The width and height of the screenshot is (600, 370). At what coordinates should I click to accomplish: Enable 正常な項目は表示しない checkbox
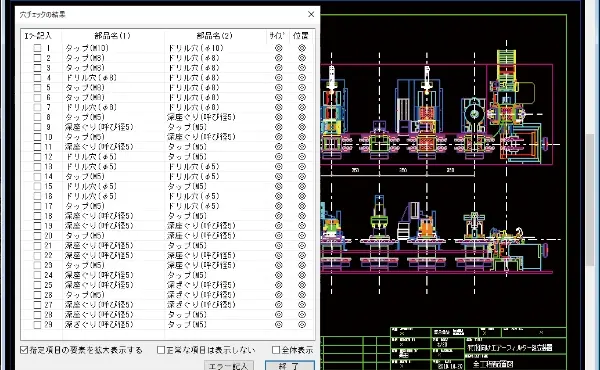tap(161, 350)
